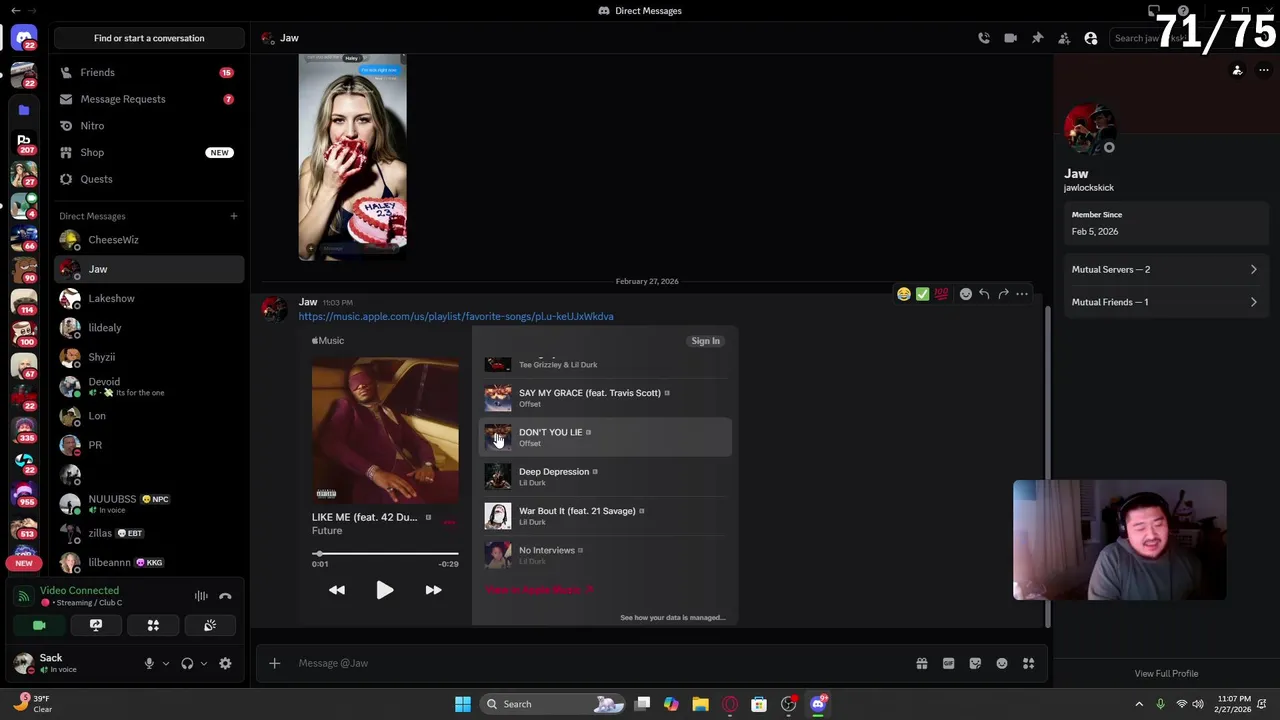React with the laughing emoji
The height and width of the screenshot is (720, 1280).
pyautogui.click(x=904, y=294)
